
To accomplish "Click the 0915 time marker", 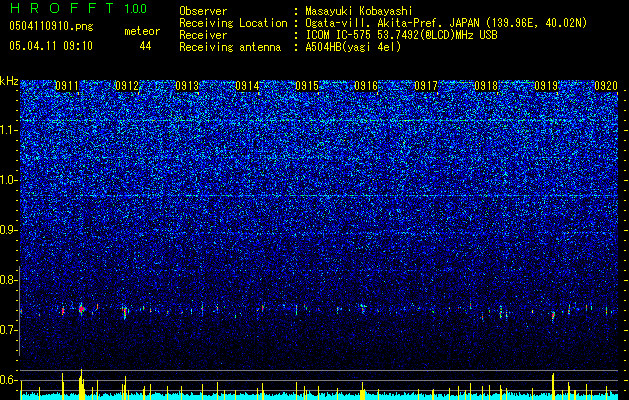I will [307, 86].
